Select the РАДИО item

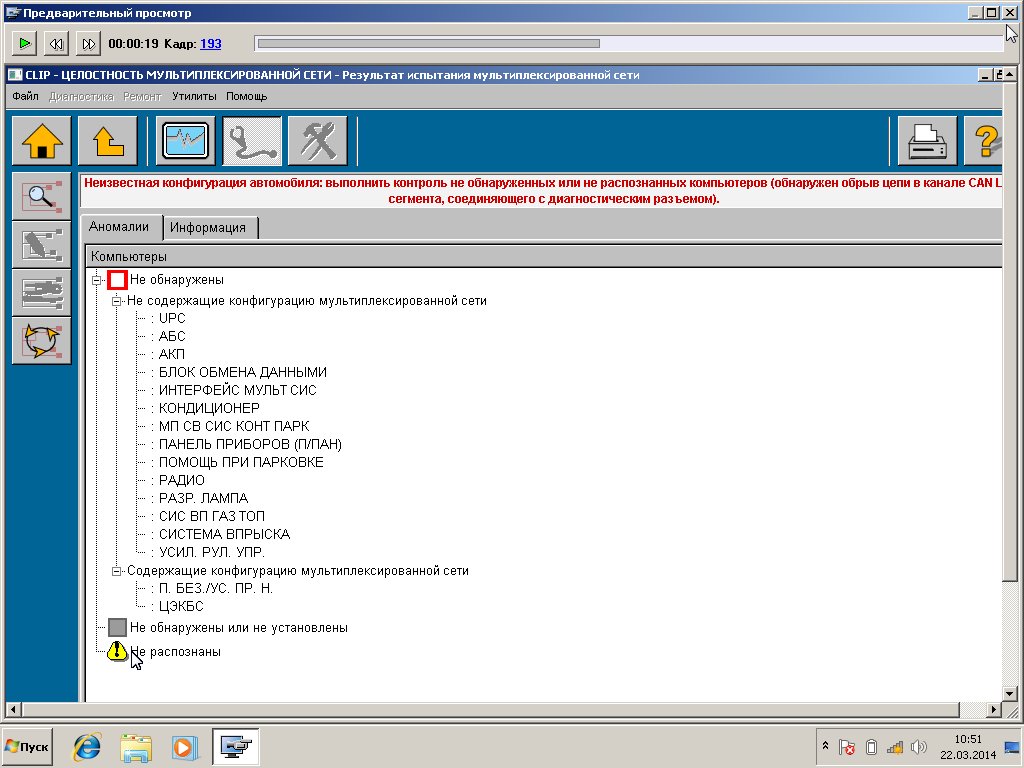point(182,480)
